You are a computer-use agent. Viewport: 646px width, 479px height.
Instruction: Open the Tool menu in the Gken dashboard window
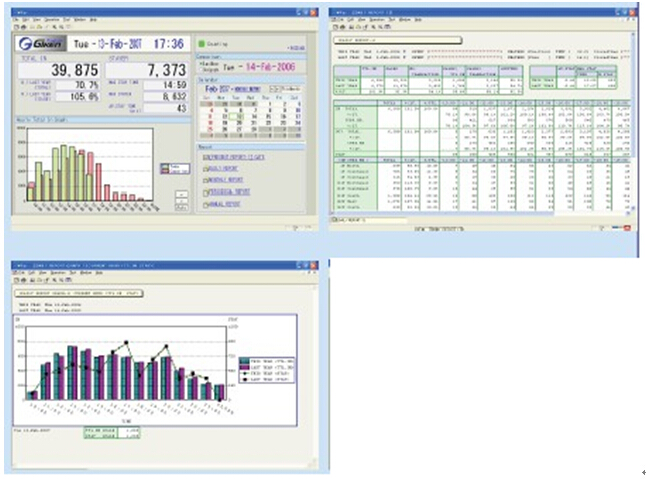coord(66,19)
